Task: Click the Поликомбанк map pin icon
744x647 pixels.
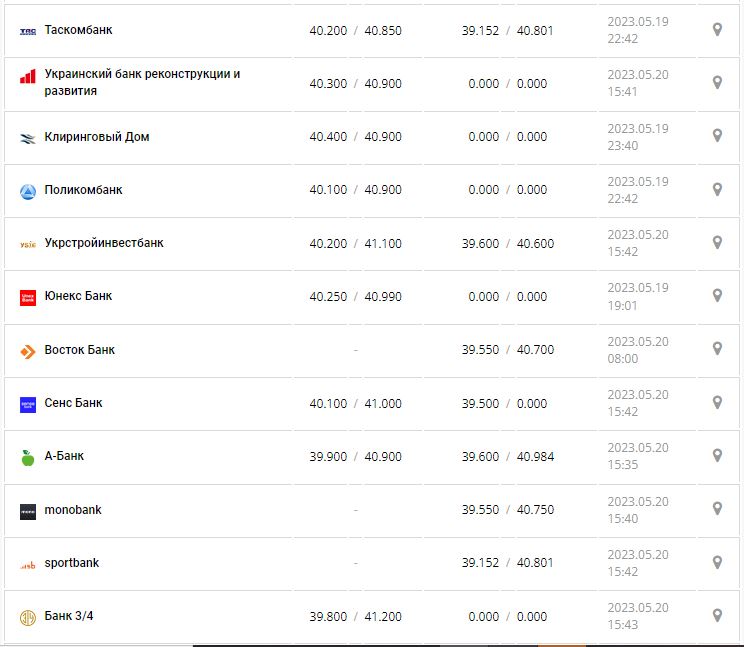Action: [717, 189]
